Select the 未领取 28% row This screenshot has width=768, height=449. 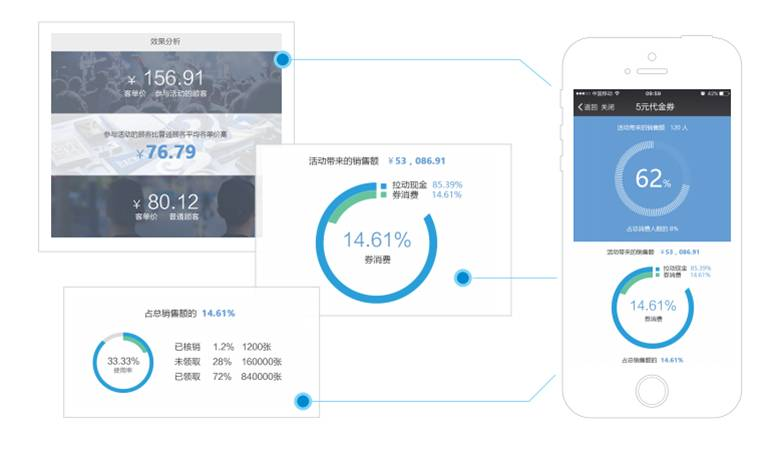pyautogui.click(x=228, y=362)
